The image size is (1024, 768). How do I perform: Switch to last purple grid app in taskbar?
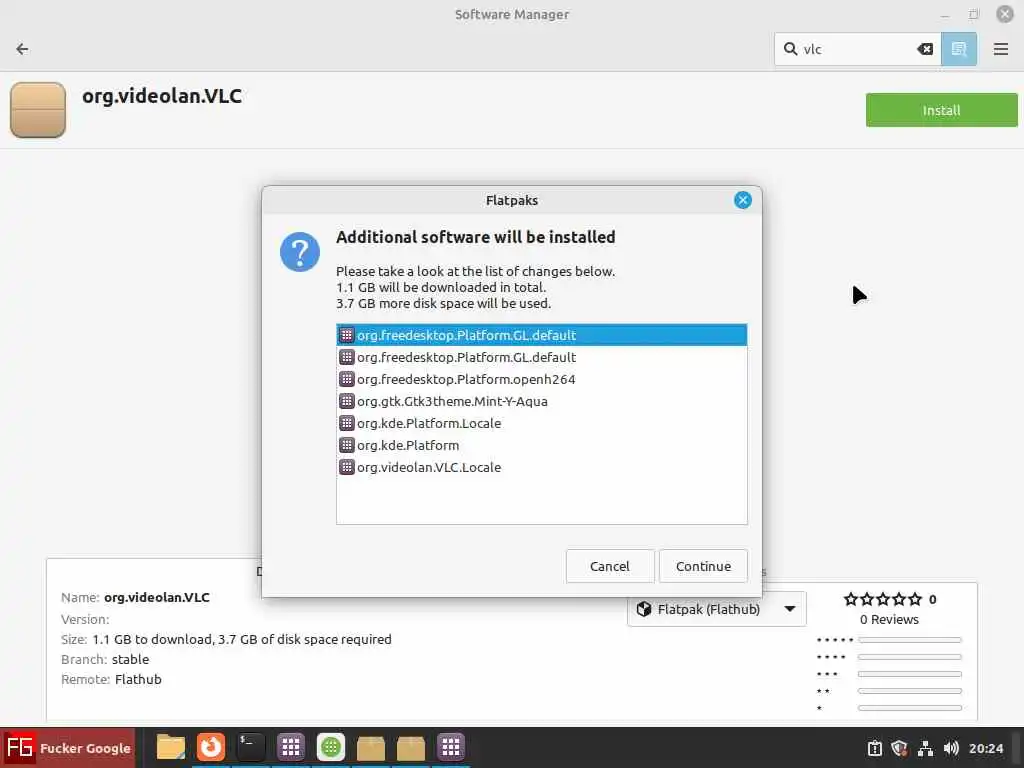[x=451, y=747]
